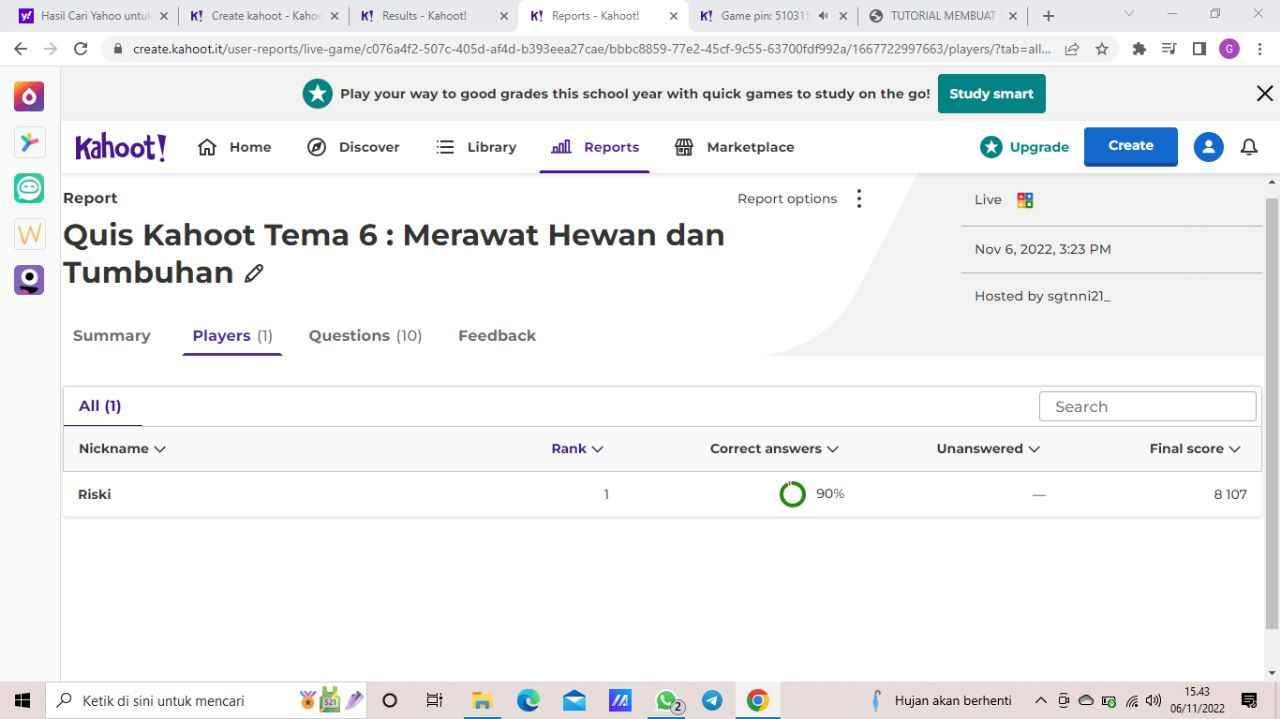
Task: Click the green chat-face sidebar icon
Action: (x=29, y=188)
